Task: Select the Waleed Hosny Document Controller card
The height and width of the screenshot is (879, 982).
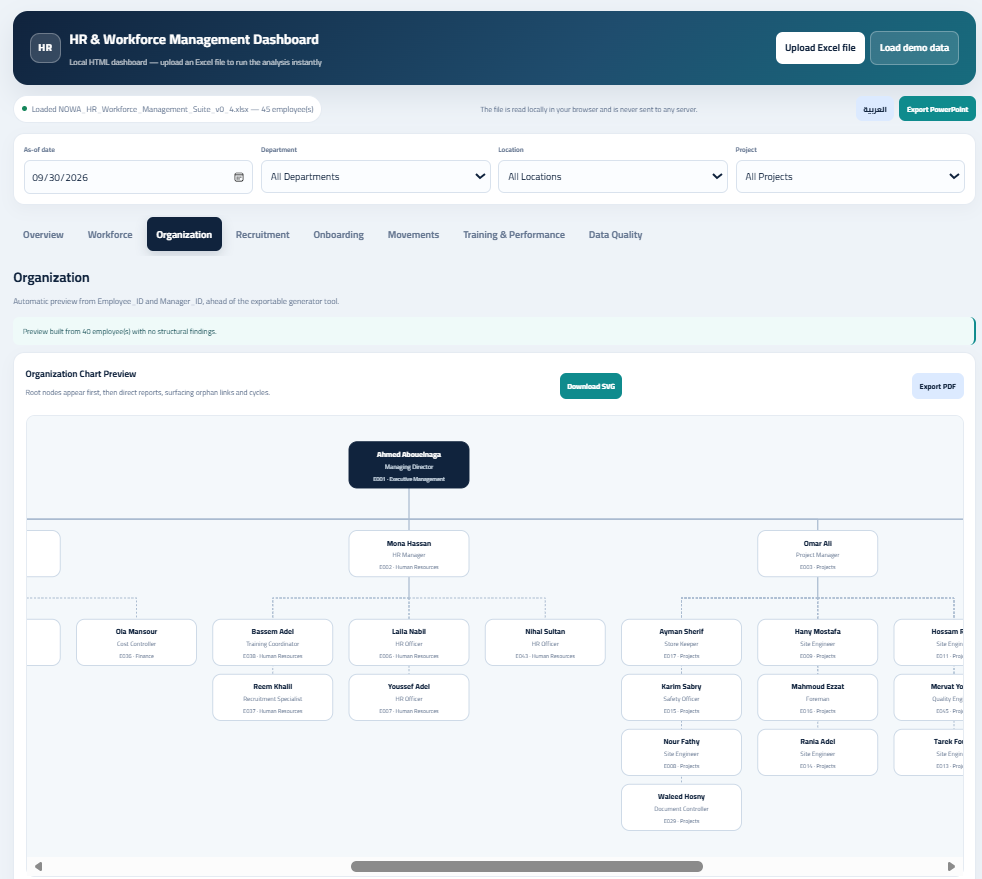Action: 681,808
